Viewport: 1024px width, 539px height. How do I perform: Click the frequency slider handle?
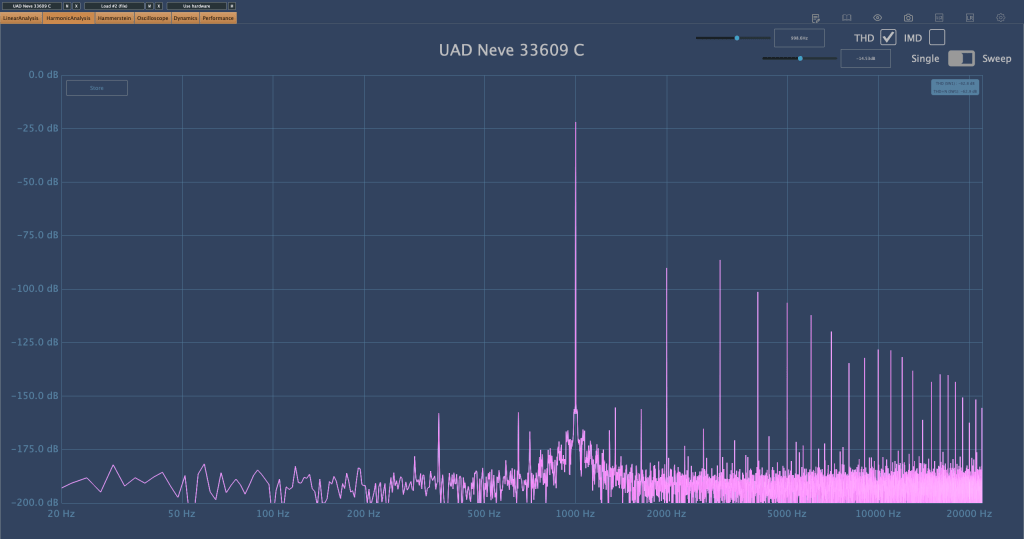737,37
